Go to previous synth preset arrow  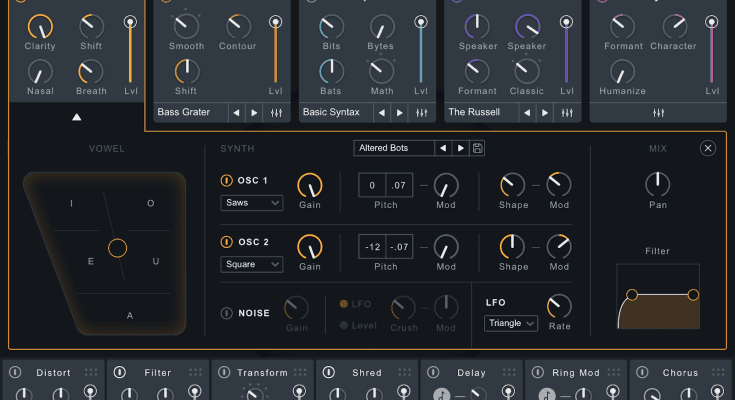pyautogui.click(x=442, y=148)
